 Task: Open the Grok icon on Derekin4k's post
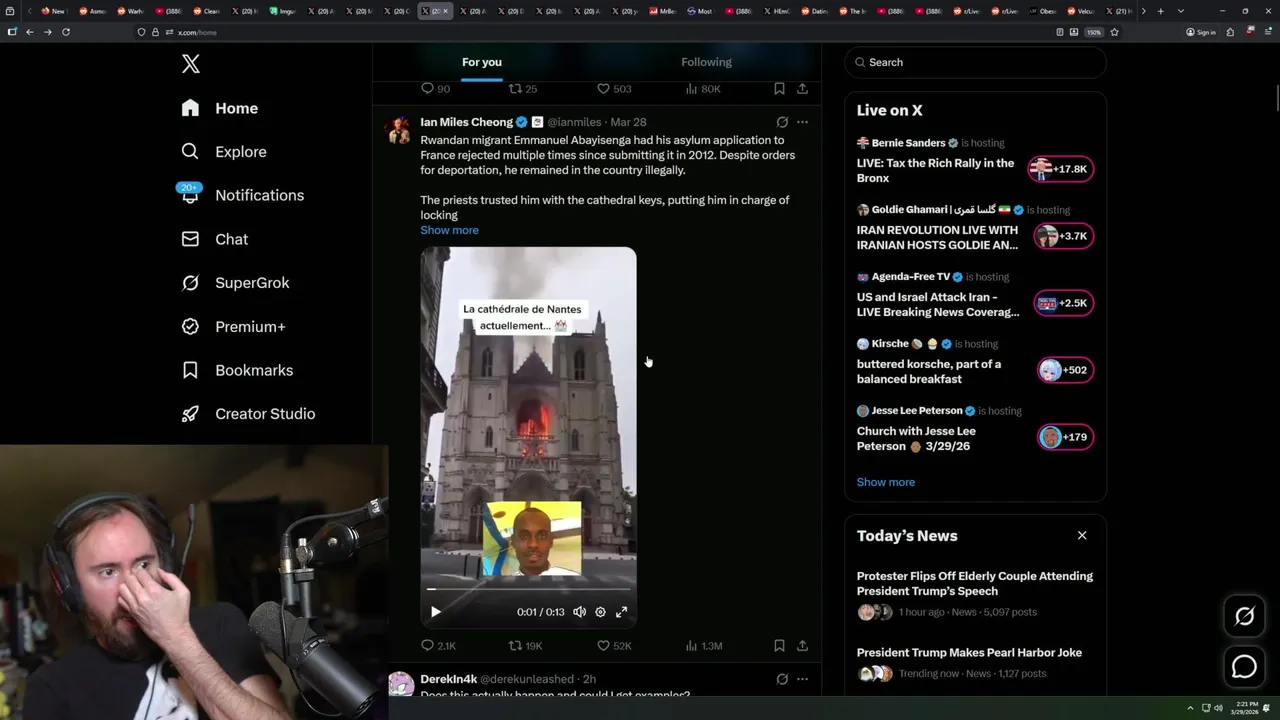(x=782, y=679)
